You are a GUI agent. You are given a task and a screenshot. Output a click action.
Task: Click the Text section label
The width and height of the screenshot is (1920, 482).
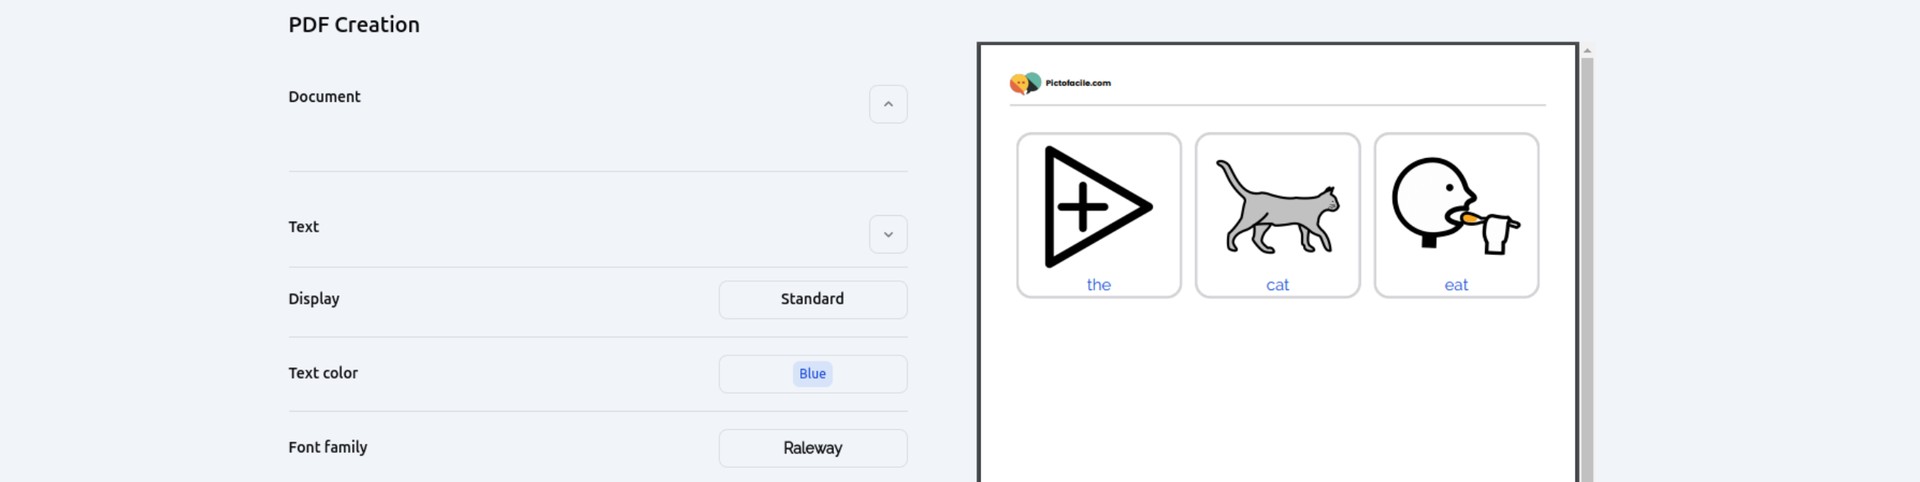click(x=303, y=227)
